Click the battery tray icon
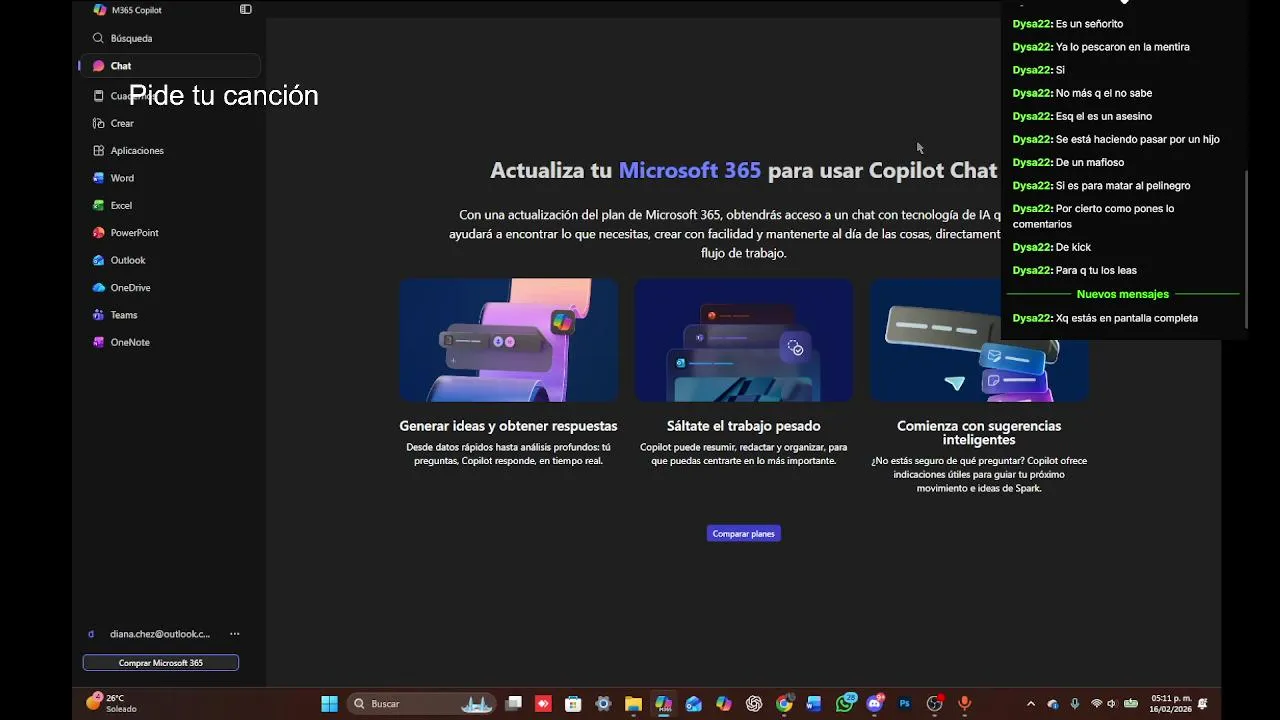The width and height of the screenshot is (1280, 720). pyautogui.click(x=1131, y=704)
